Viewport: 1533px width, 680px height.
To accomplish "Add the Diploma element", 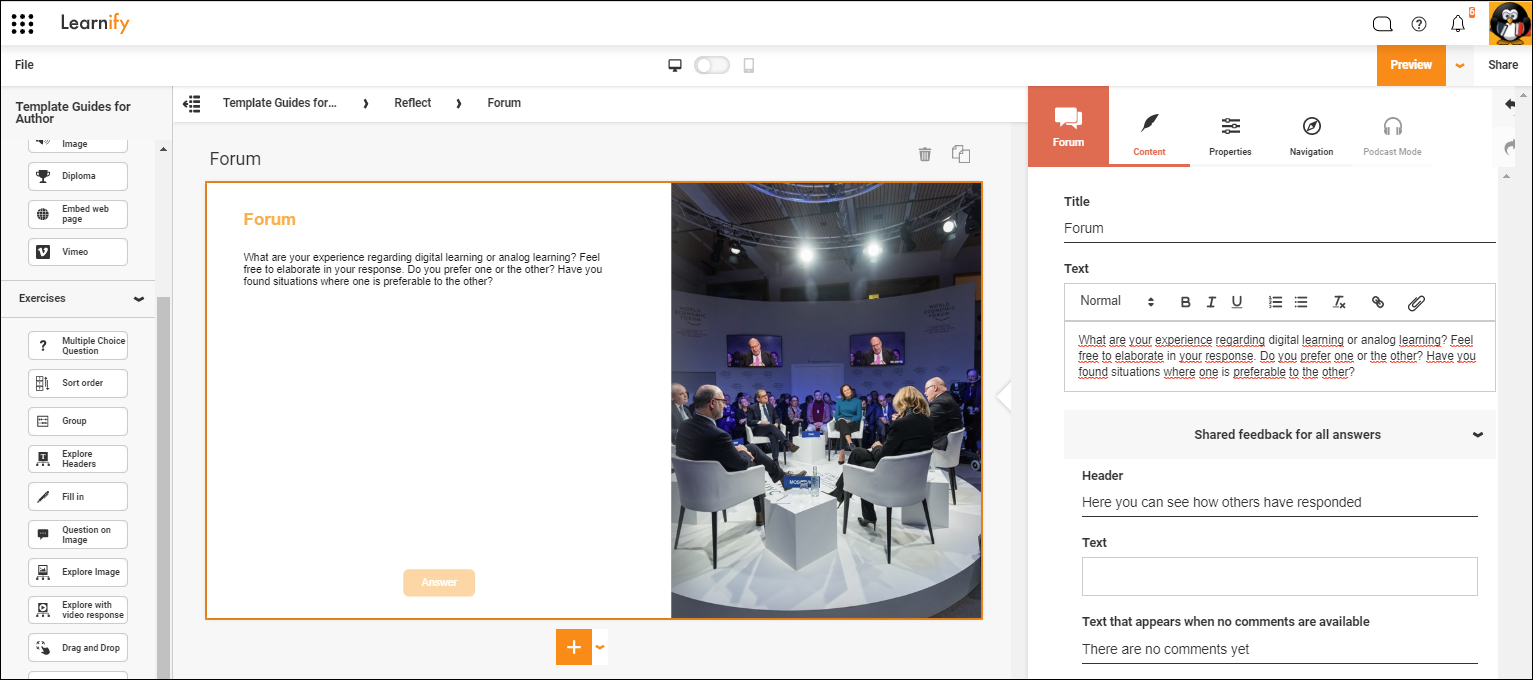I will pyautogui.click(x=78, y=176).
